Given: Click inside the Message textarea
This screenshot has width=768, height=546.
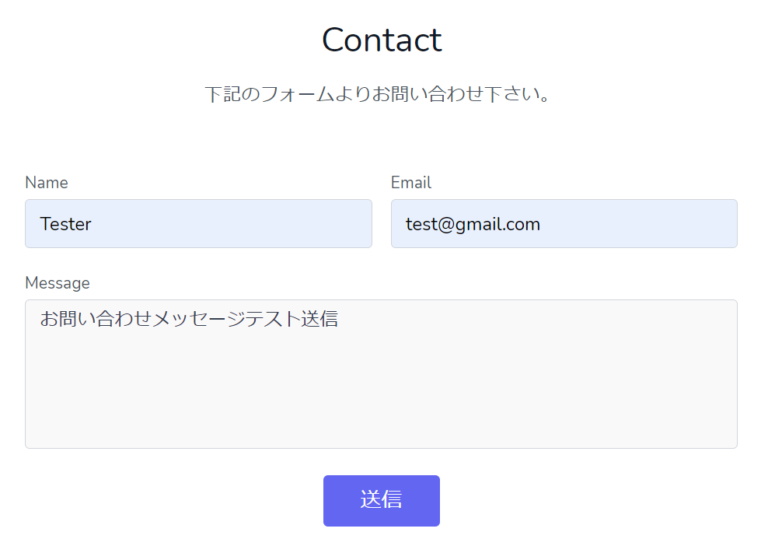Looking at the screenshot, I should pos(381,374).
